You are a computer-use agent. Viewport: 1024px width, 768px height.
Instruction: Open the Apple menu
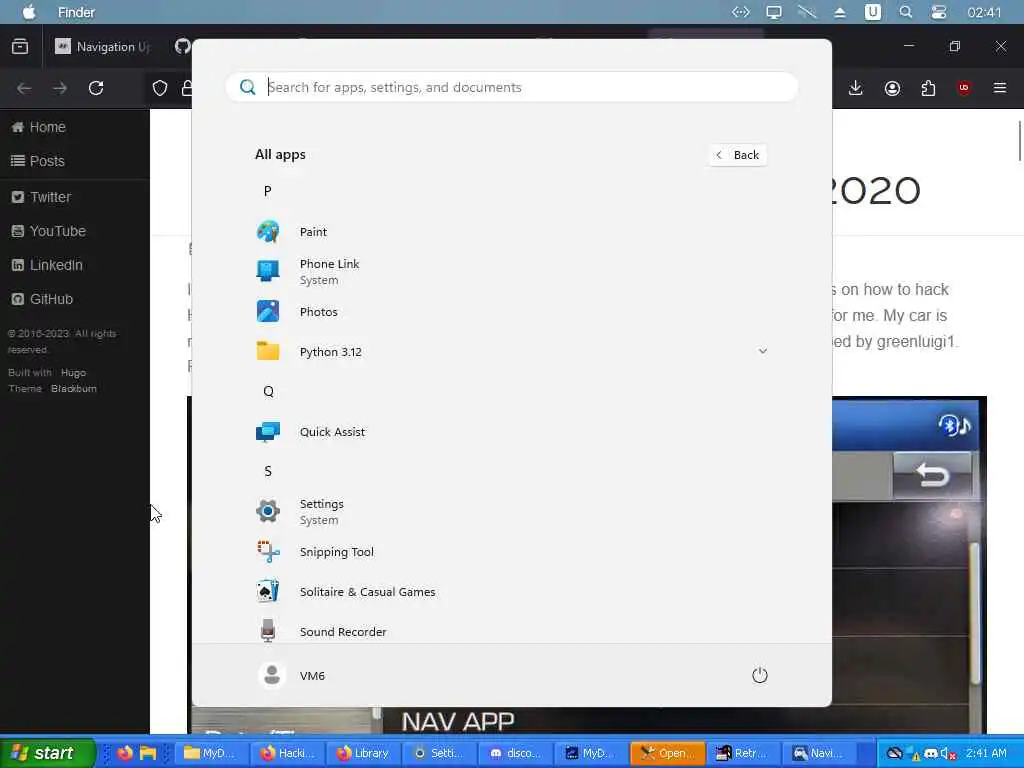tap(29, 12)
